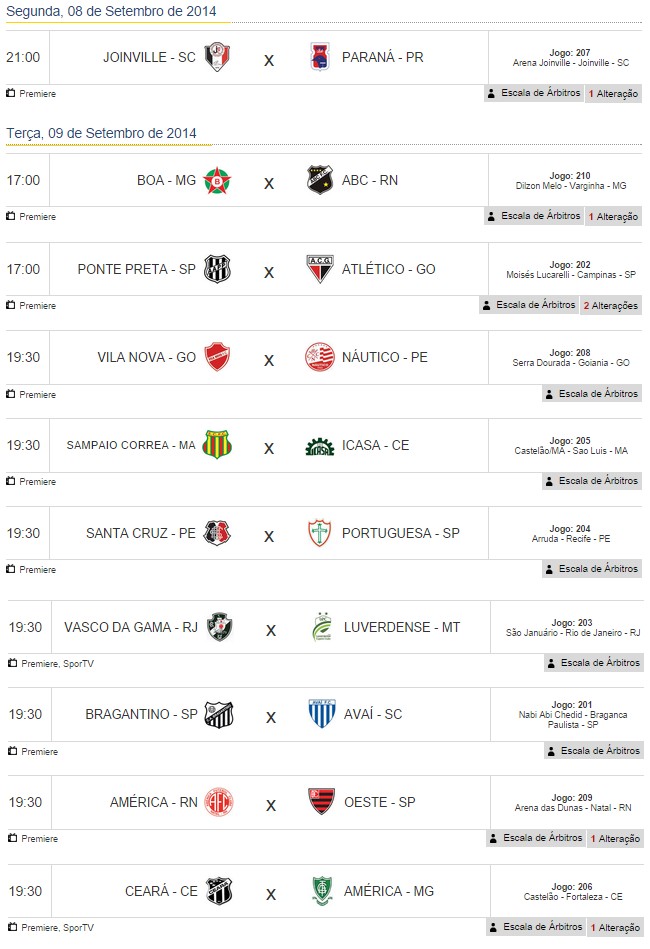Click the PORTUGUESA - SP team name
This screenshot has width=650, height=949.
[x=400, y=533]
